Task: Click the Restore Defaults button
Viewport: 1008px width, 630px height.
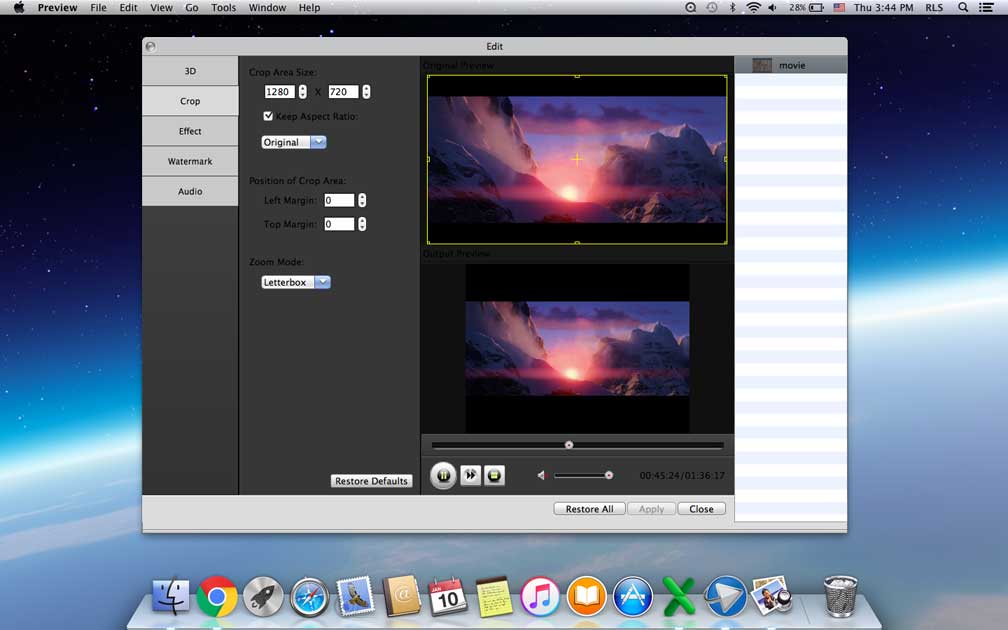Action: pyautogui.click(x=372, y=481)
